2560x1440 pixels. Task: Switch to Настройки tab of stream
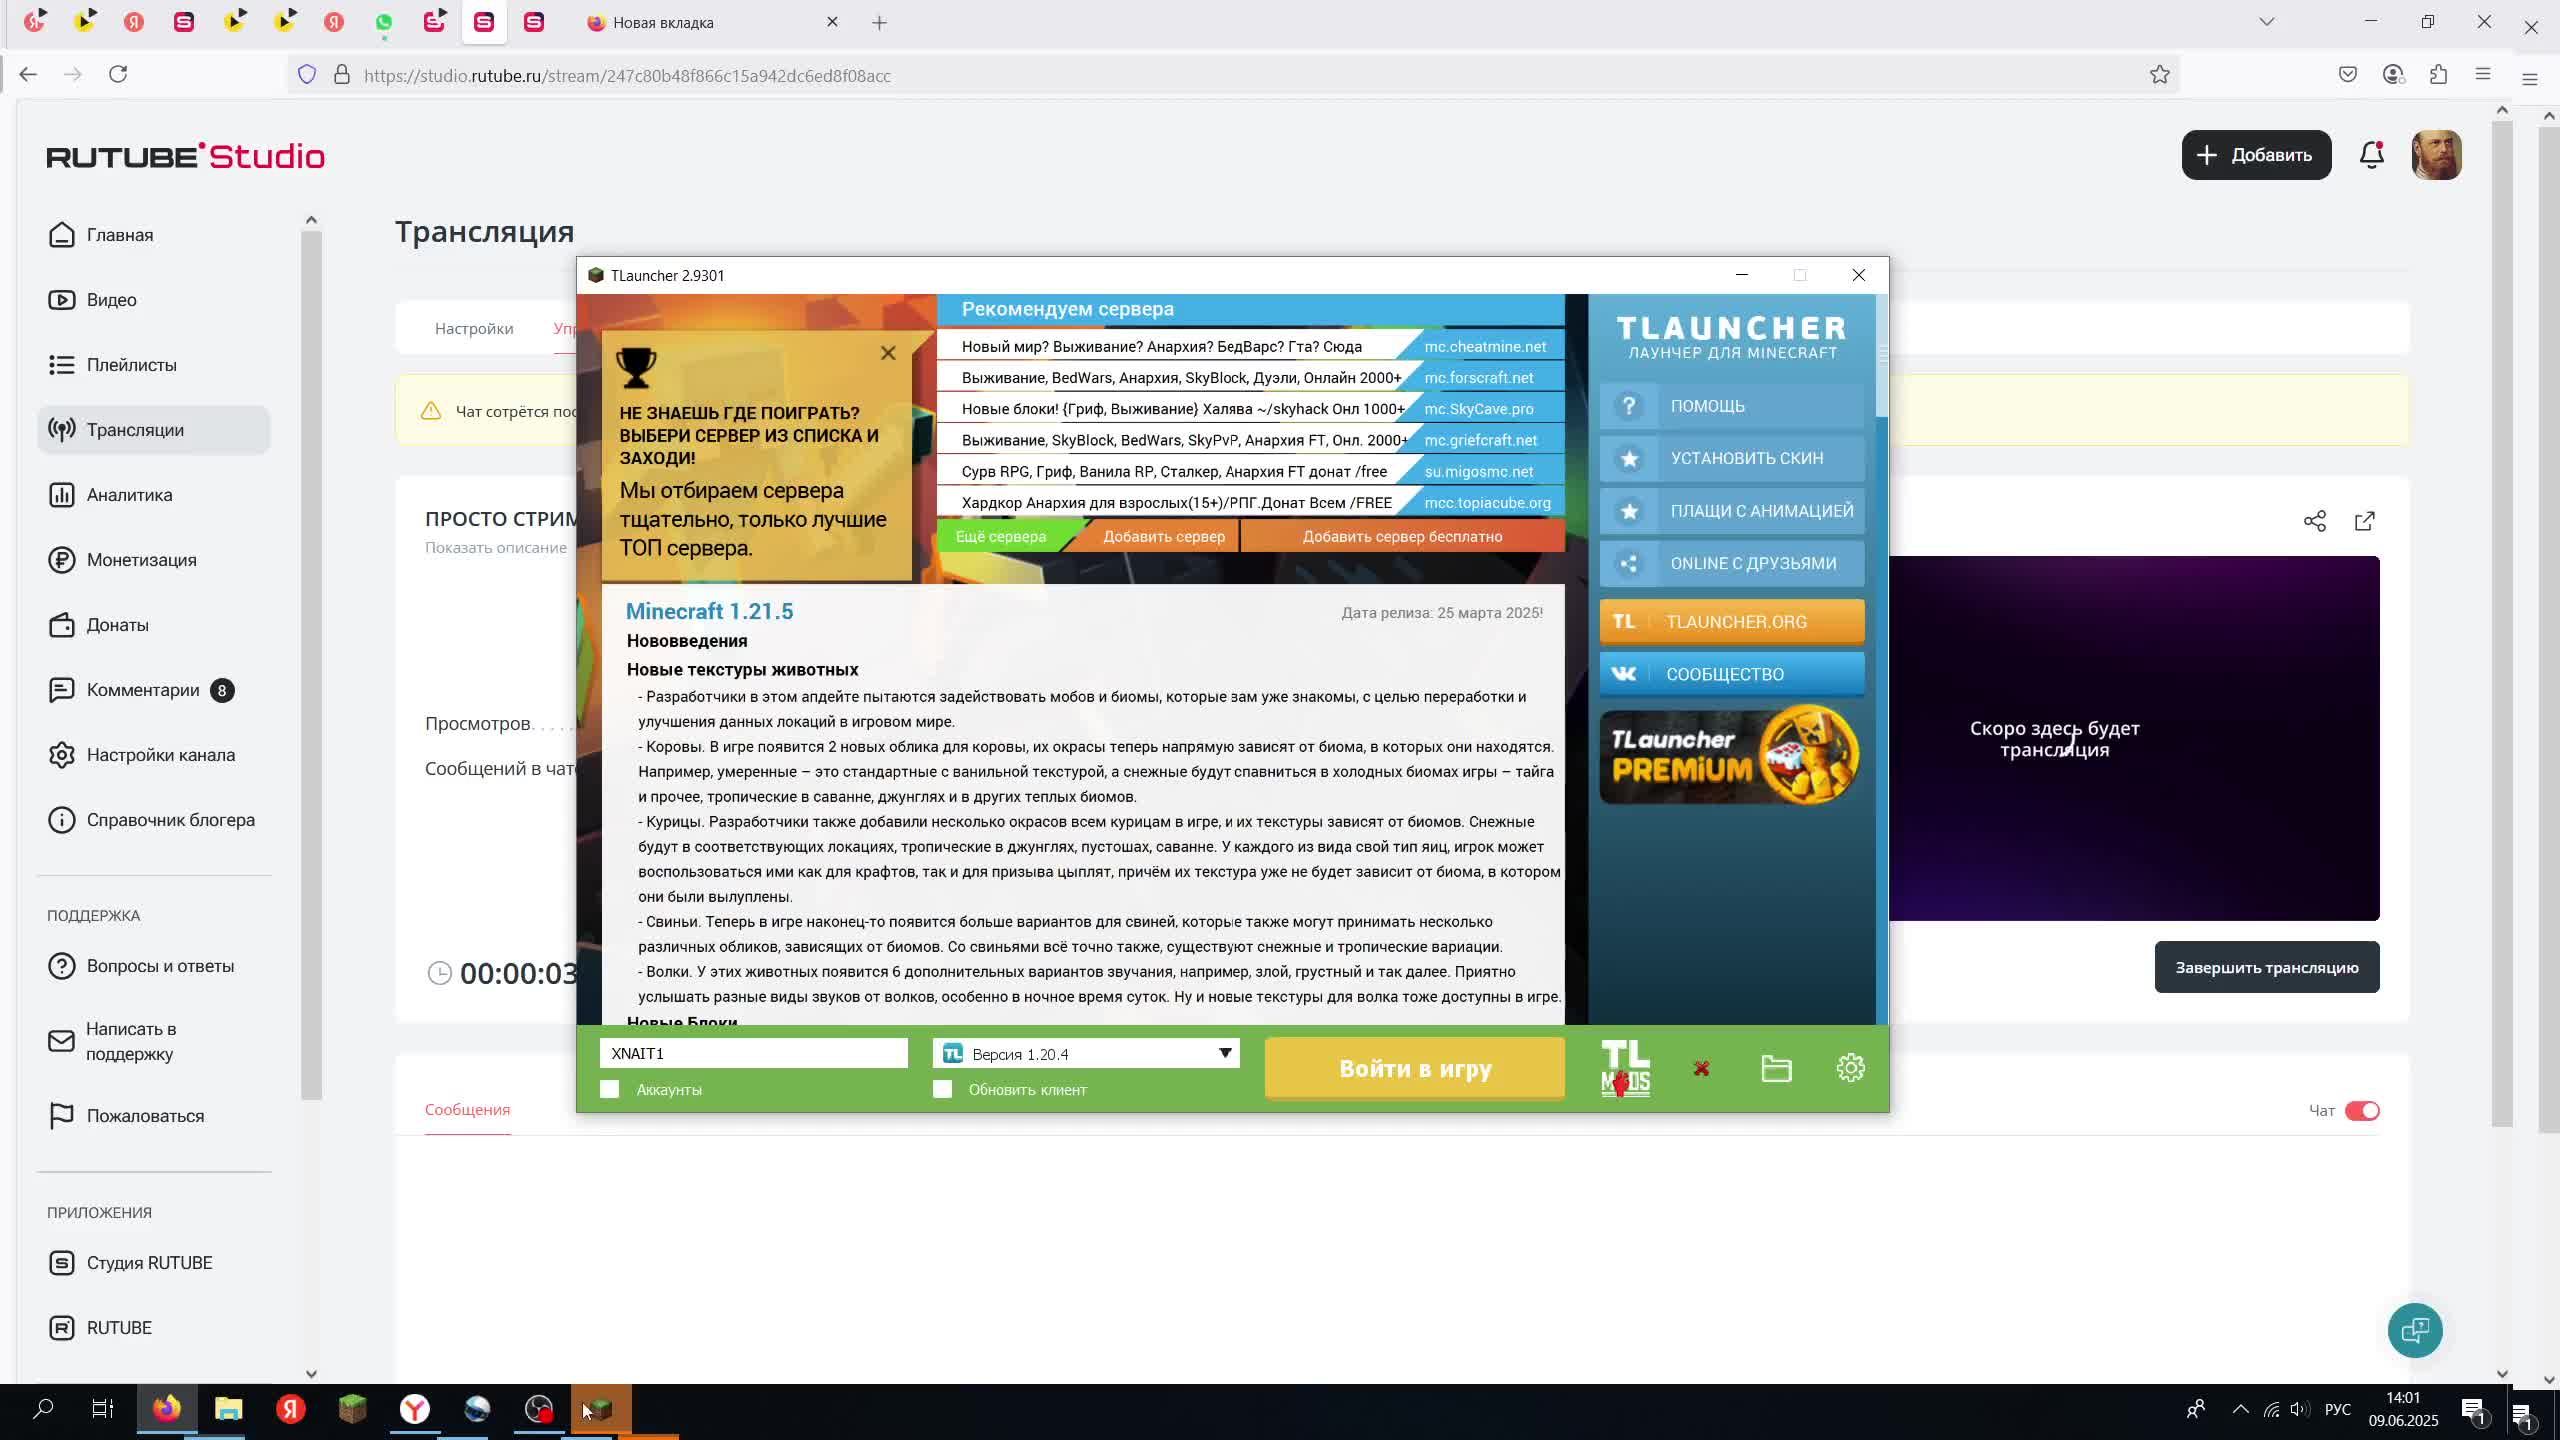[474, 328]
